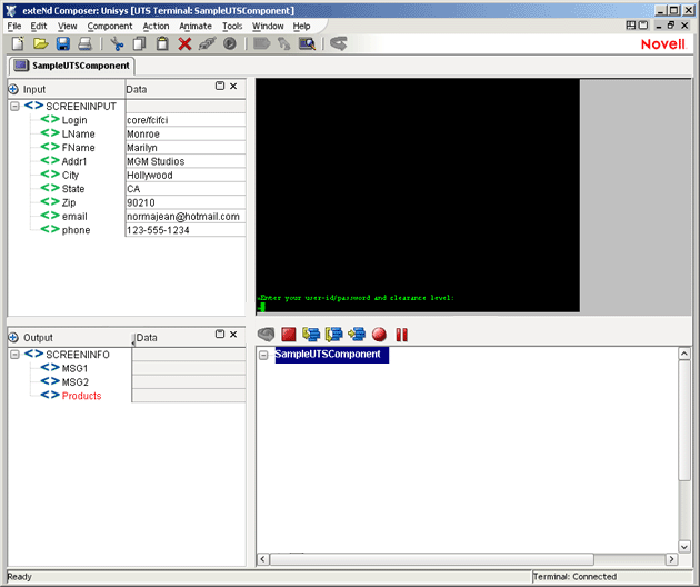
Task: Click the Print icon in toolbar
Action: click(x=85, y=44)
